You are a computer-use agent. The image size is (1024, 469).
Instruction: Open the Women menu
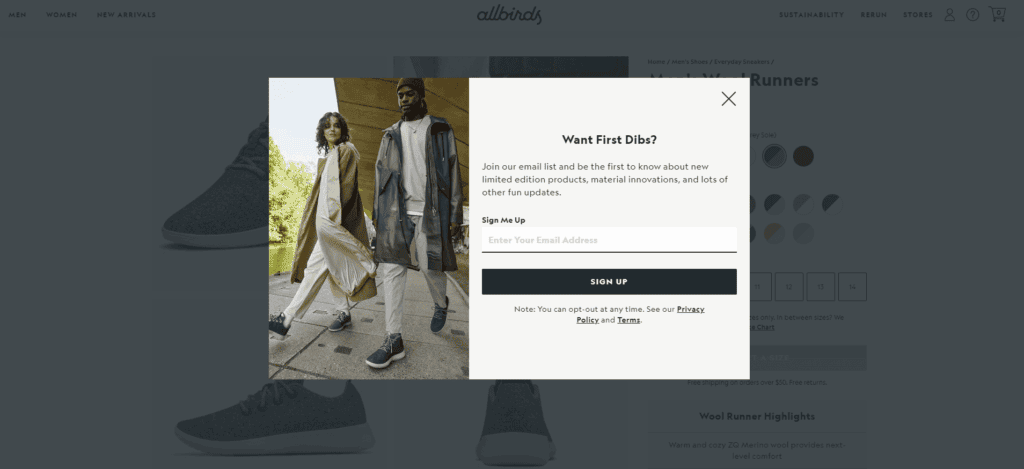[61, 15]
